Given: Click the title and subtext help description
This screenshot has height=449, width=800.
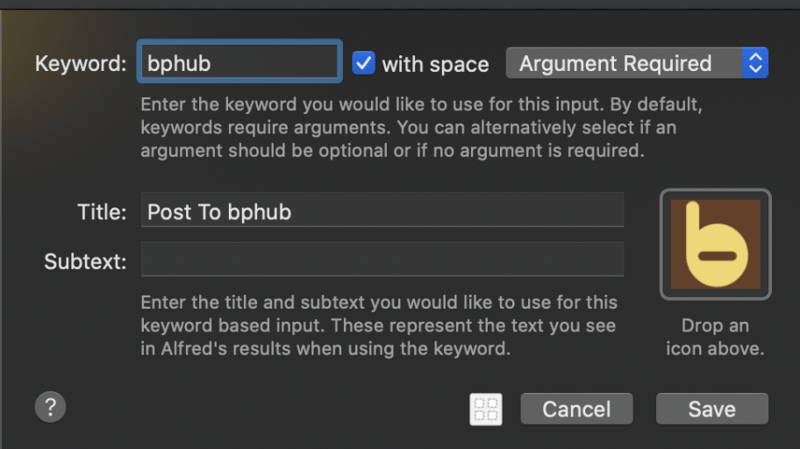Looking at the screenshot, I should [380, 326].
